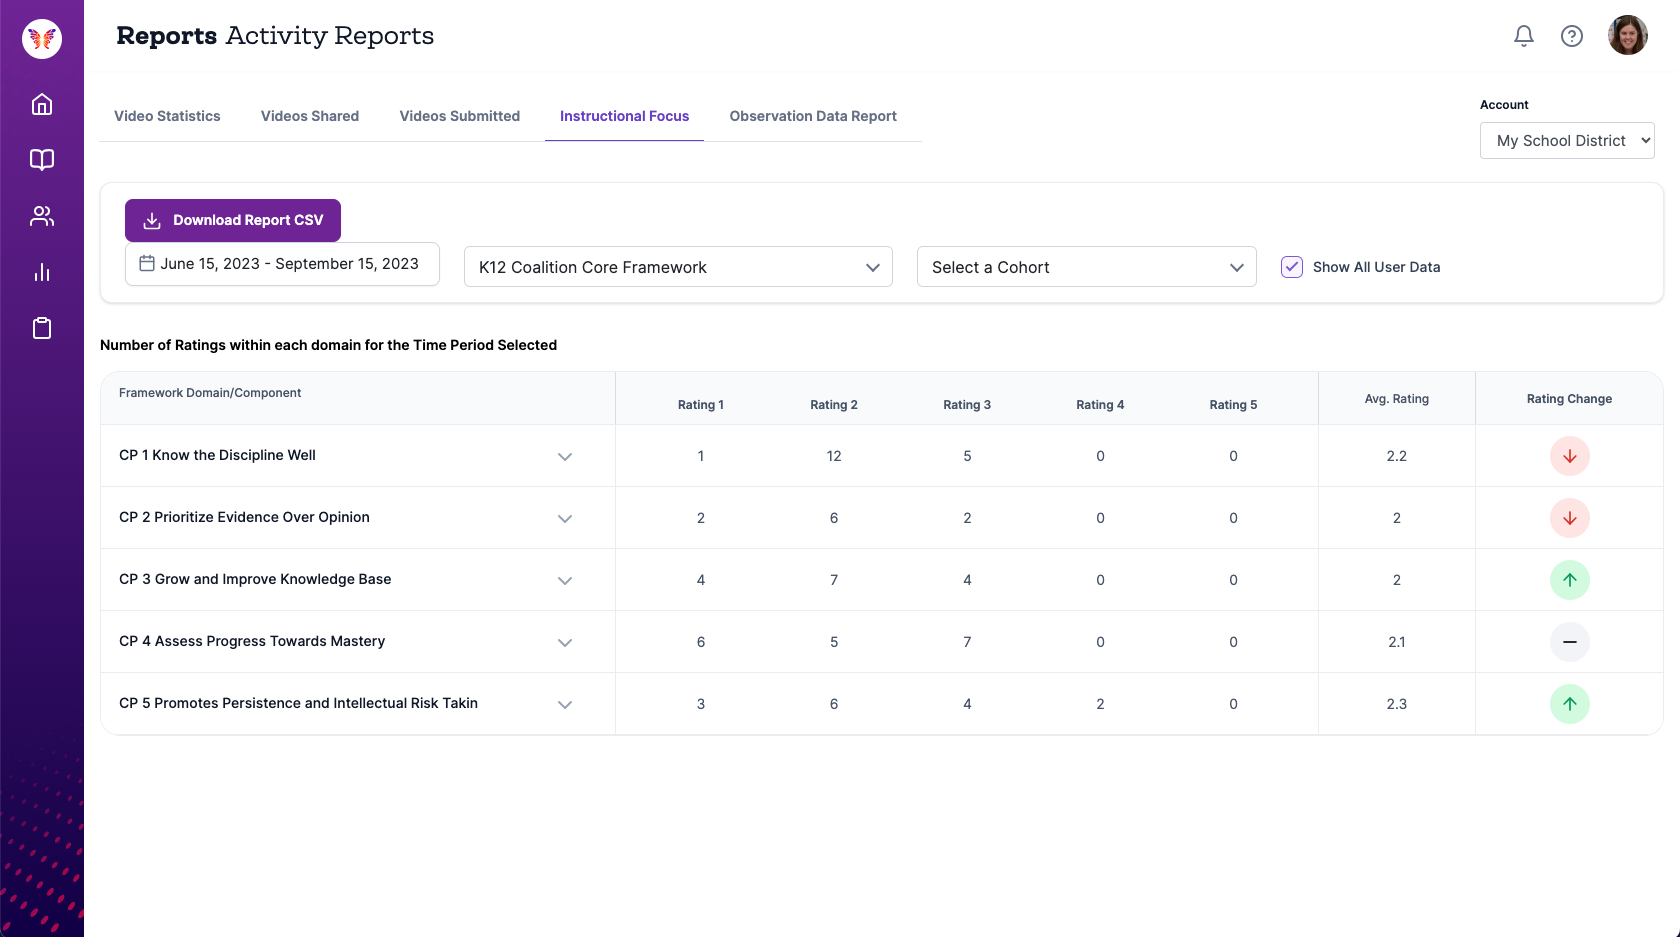Open the K12 Coalition Core Framework dropdown
This screenshot has width=1680, height=937.
tap(678, 267)
